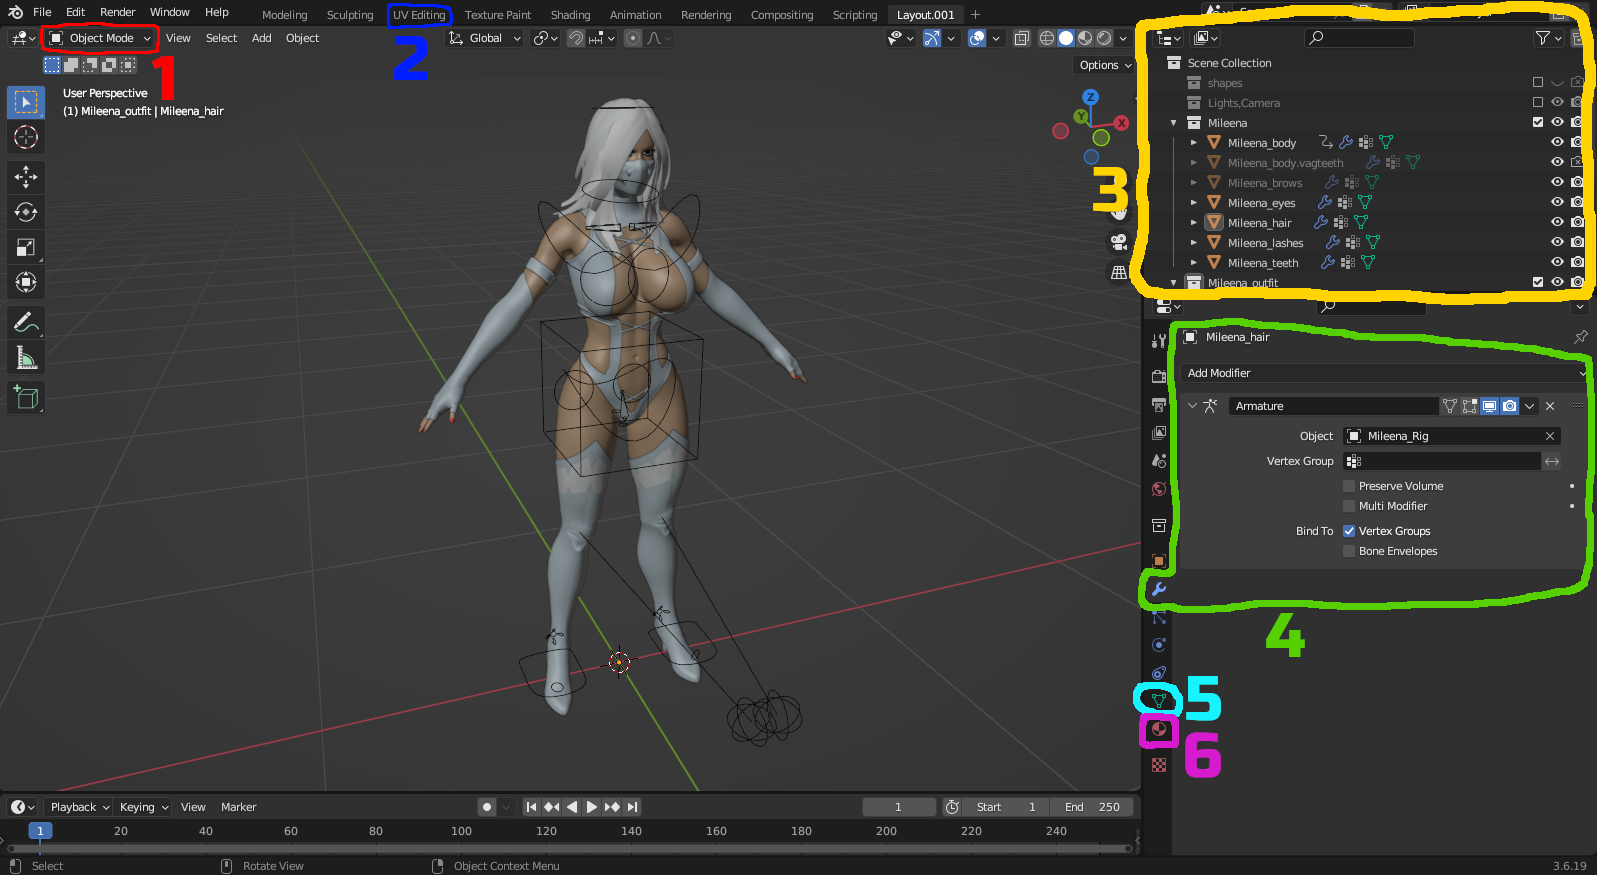This screenshot has height=875, width=1597.
Task: Hide Mileena_body using its eye icon
Action: pos(1557,142)
